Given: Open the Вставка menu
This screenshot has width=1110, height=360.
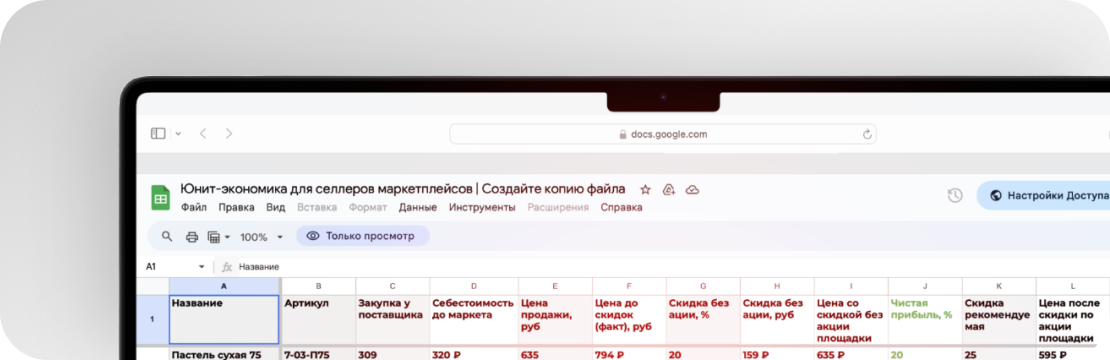Looking at the screenshot, I should [x=317, y=207].
